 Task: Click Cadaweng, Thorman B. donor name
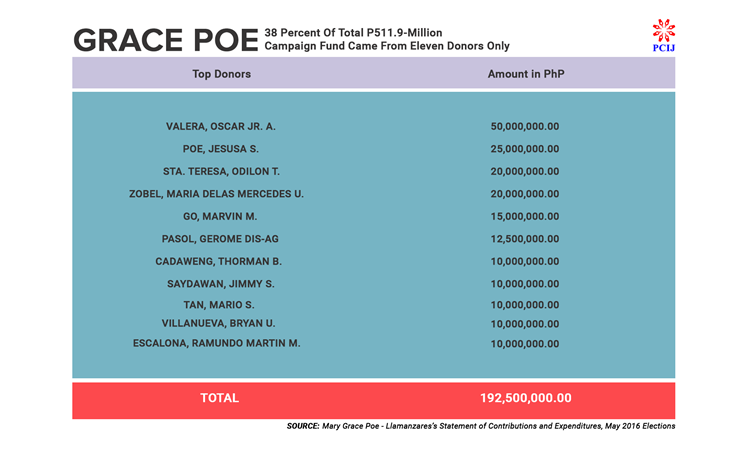(x=219, y=261)
